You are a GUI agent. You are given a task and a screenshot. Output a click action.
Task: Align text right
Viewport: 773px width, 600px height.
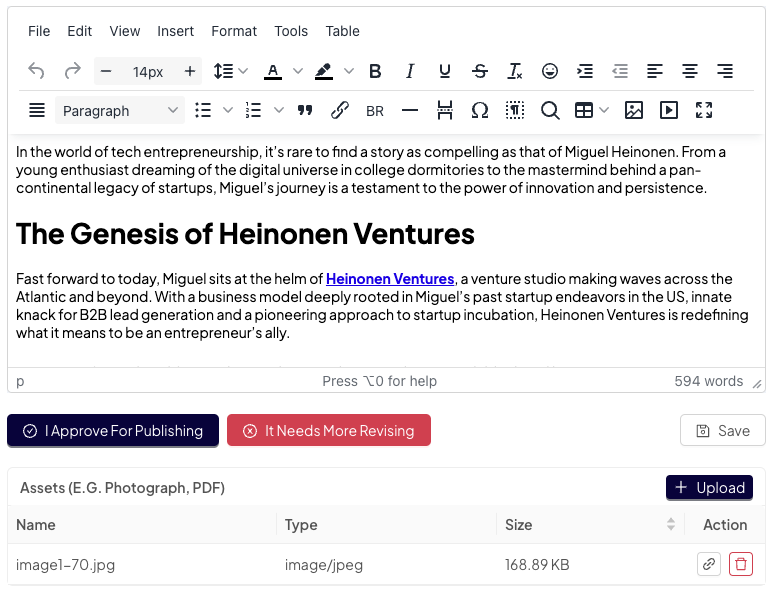tap(725, 71)
